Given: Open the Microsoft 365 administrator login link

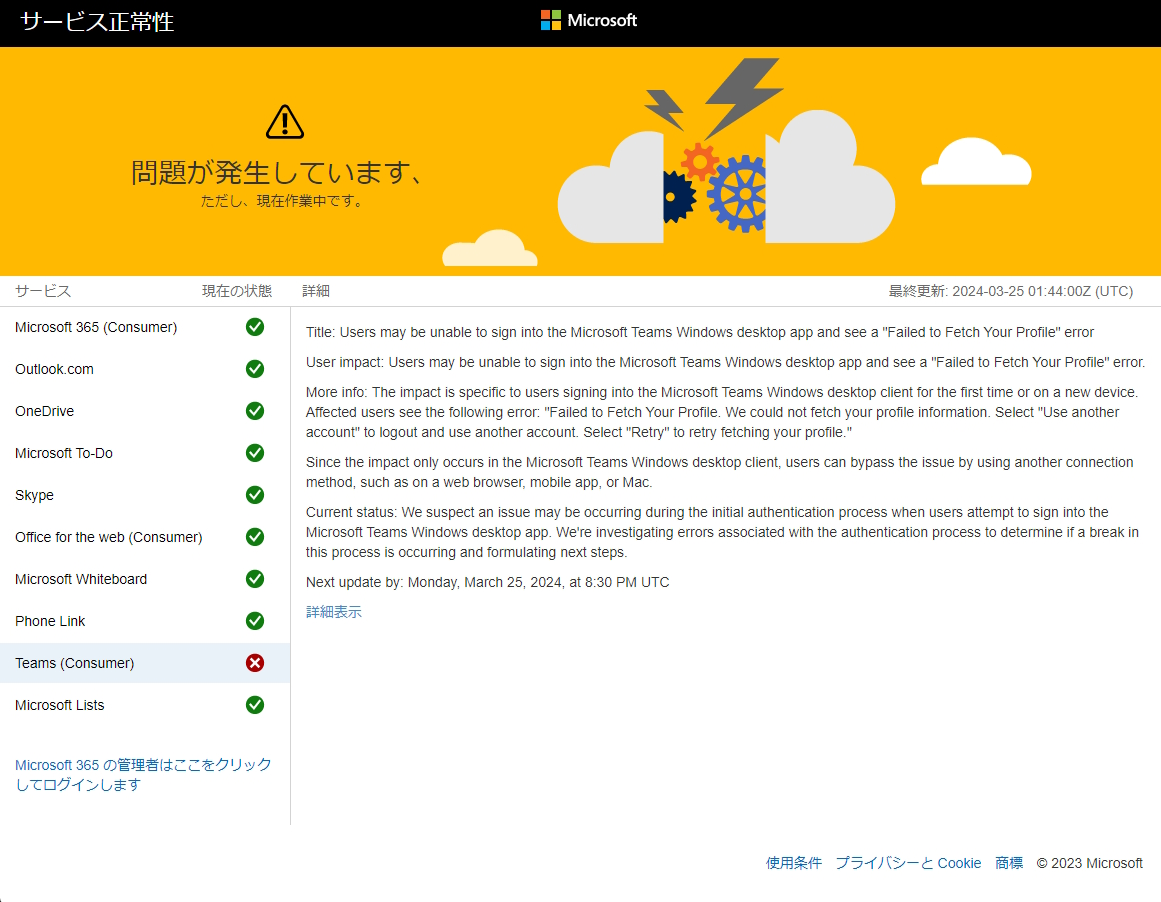Looking at the screenshot, I should tap(142, 774).
